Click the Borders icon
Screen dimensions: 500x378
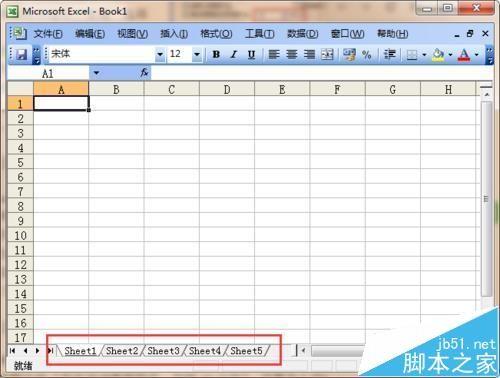click(412, 54)
